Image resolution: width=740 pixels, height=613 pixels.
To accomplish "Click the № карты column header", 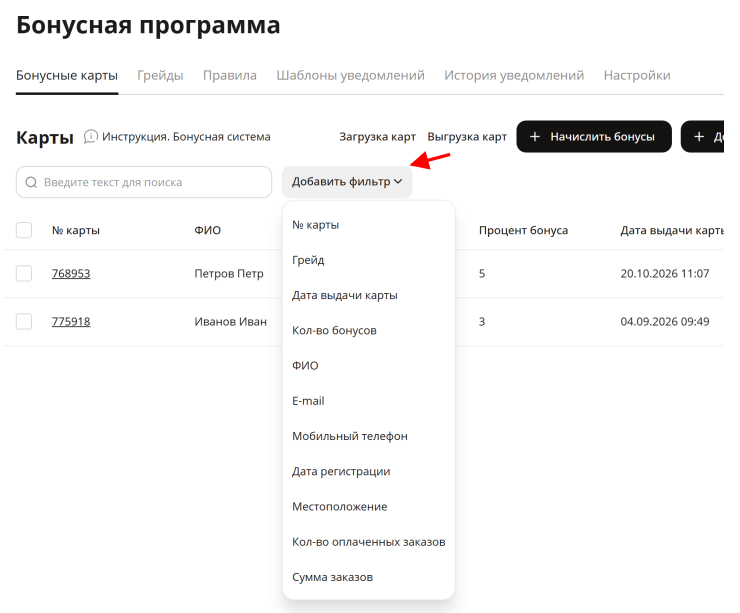I will click(x=76, y=230).
